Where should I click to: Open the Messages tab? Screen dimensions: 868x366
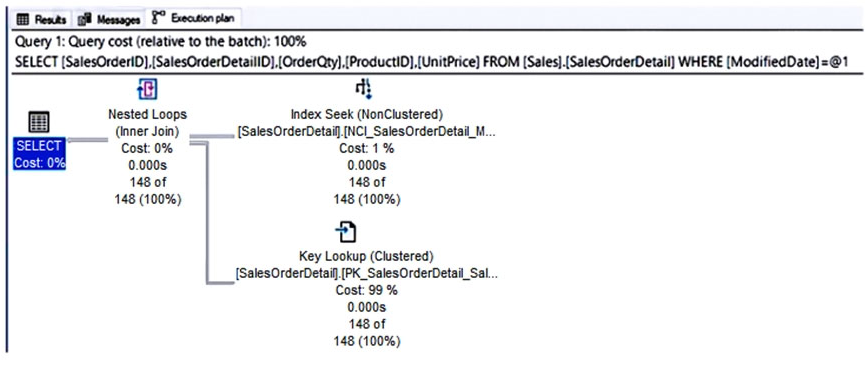pyautogui.click(x=109, y=19)
